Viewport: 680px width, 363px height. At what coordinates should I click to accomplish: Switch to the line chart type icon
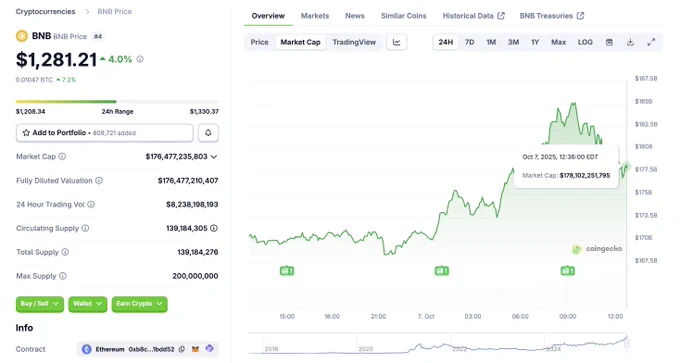point(396,42)
